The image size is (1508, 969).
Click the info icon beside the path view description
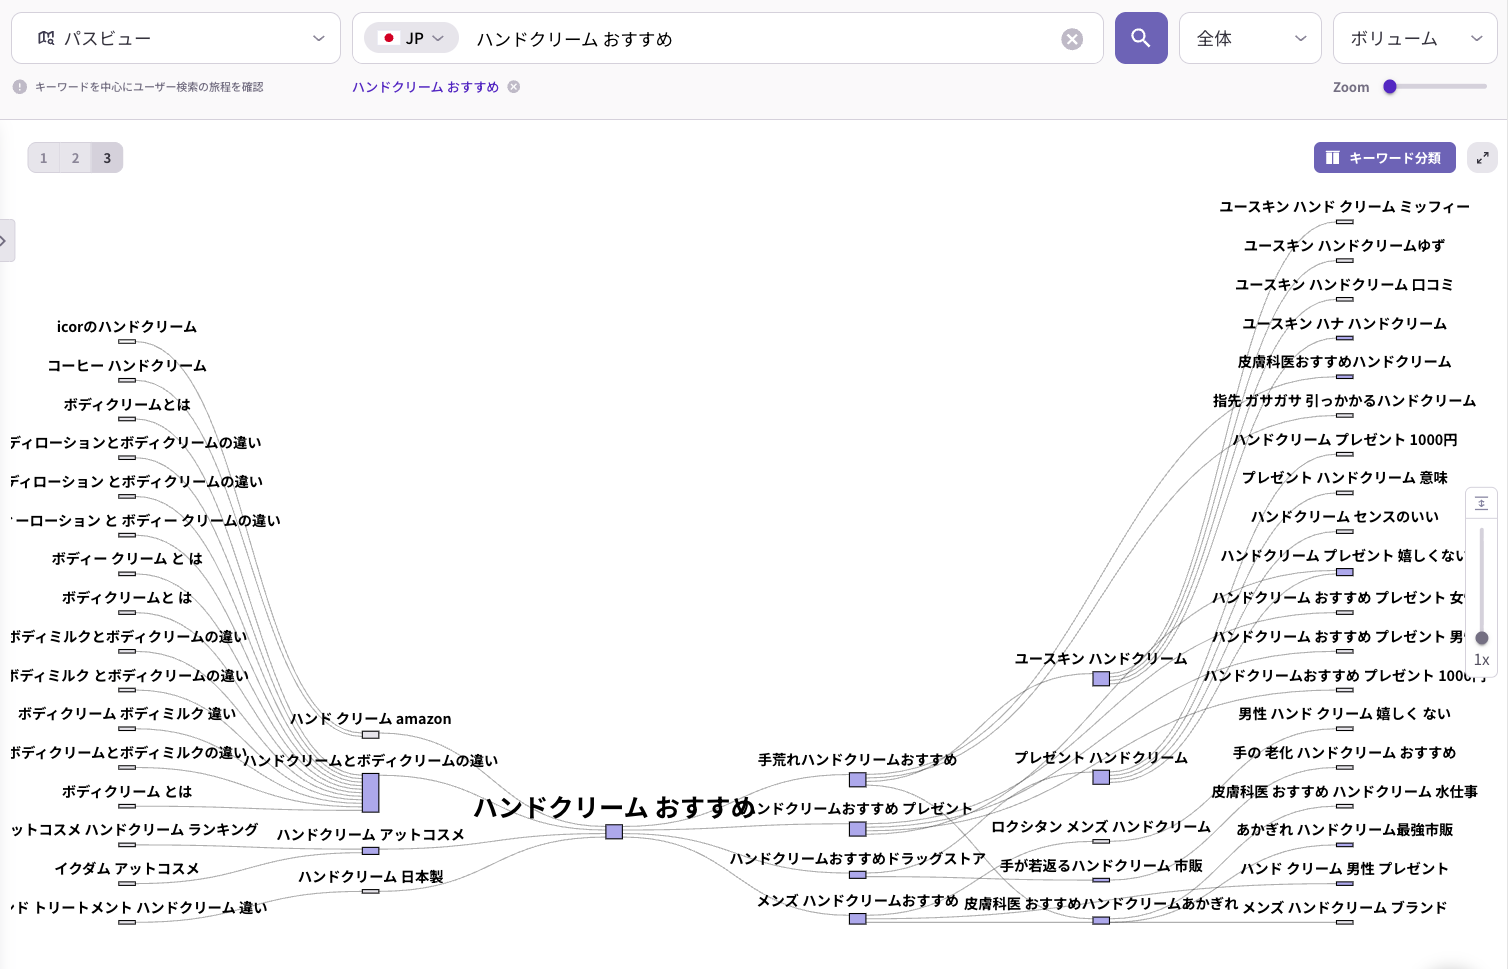19,87
